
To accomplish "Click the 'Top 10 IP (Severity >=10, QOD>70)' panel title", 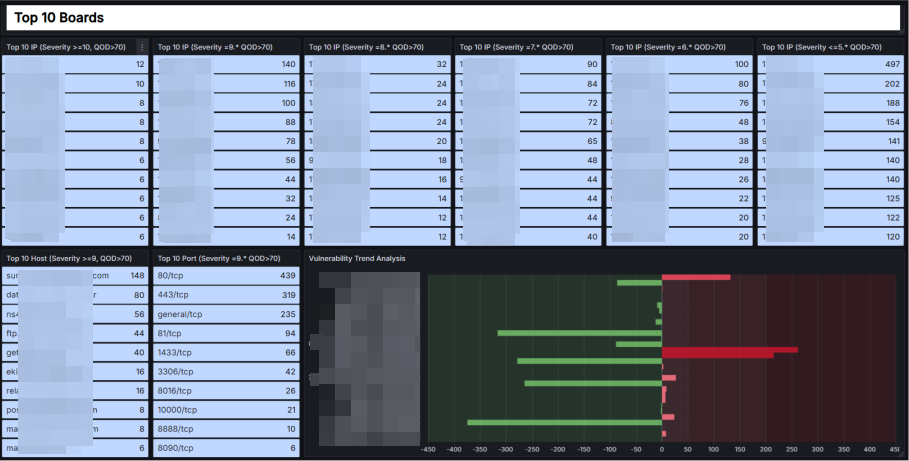I will click(66, 47).
